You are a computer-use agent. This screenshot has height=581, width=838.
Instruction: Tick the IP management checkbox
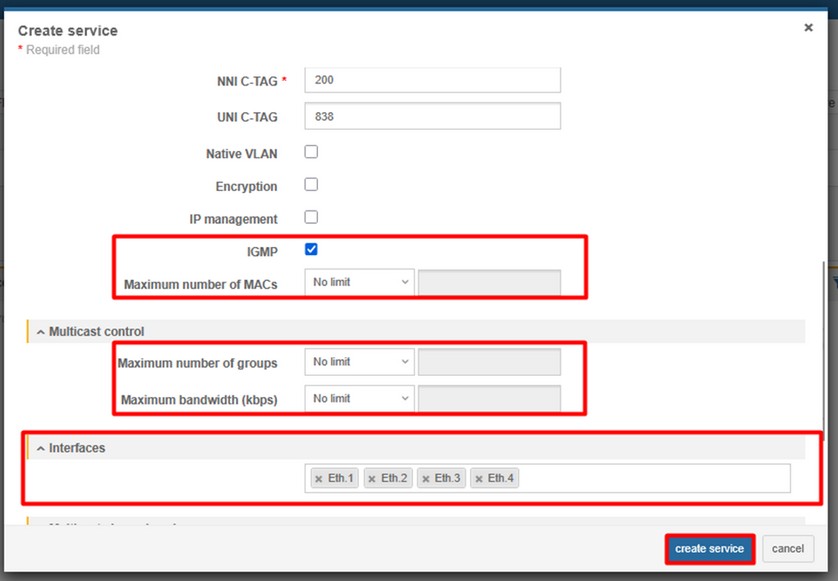coord(311,217)
